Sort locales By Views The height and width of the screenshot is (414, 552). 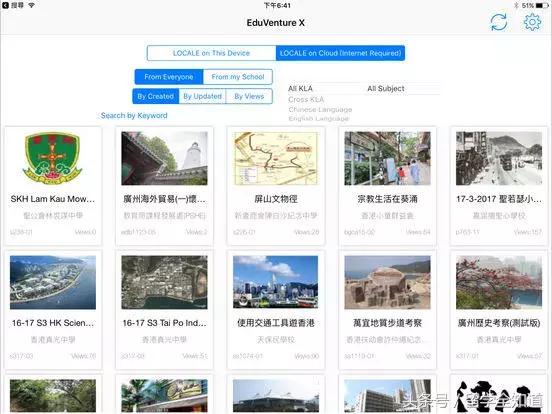tap(249, 96)
